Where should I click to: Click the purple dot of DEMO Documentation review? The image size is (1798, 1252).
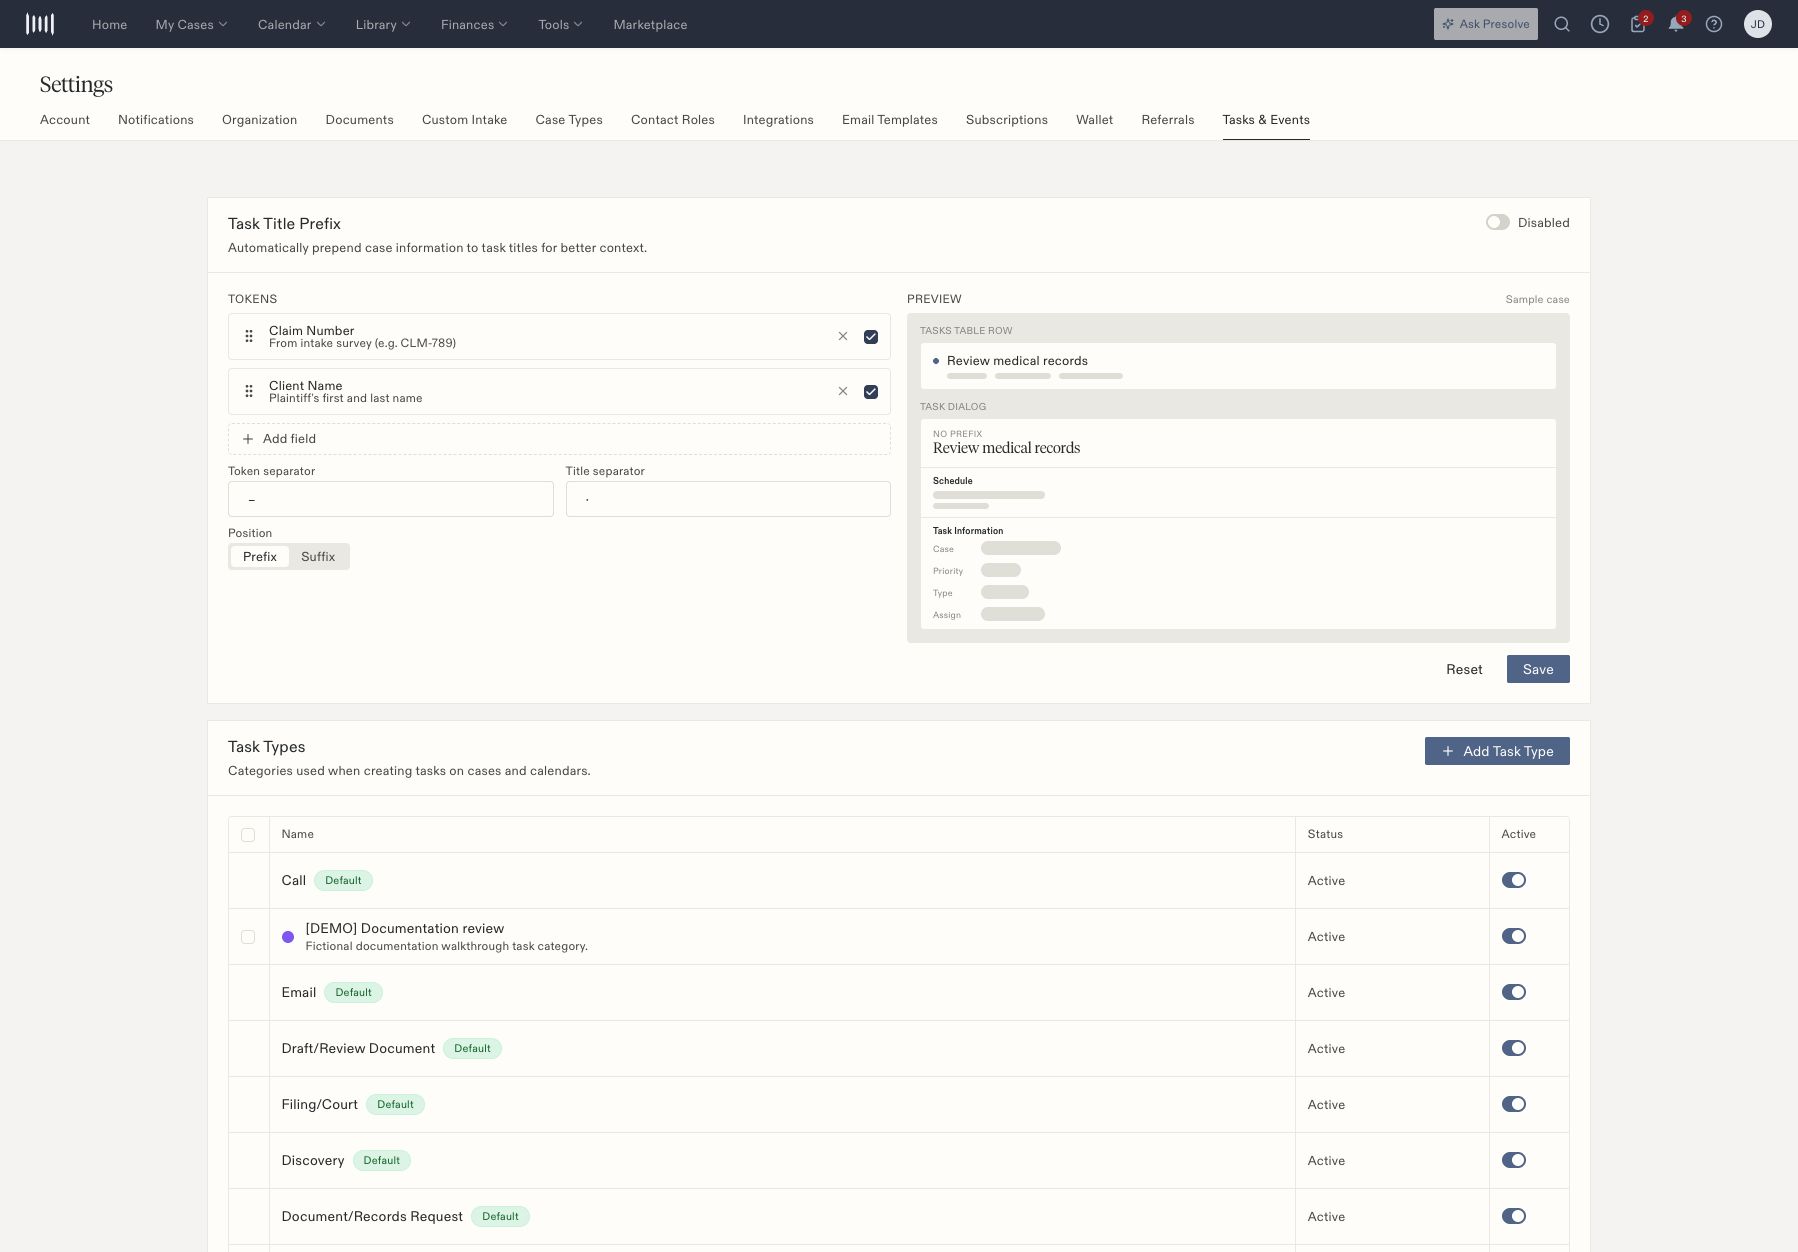pos(288,937)
